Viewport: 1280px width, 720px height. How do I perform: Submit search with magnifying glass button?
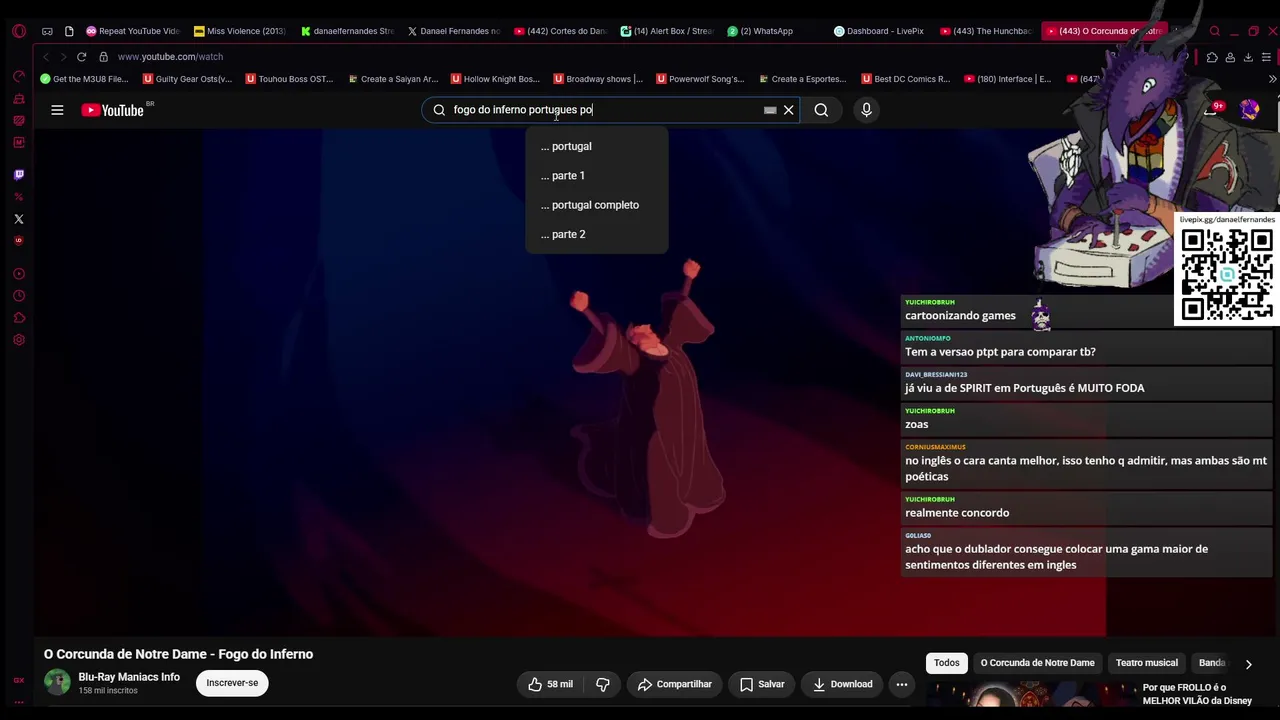tap(821, 110)
